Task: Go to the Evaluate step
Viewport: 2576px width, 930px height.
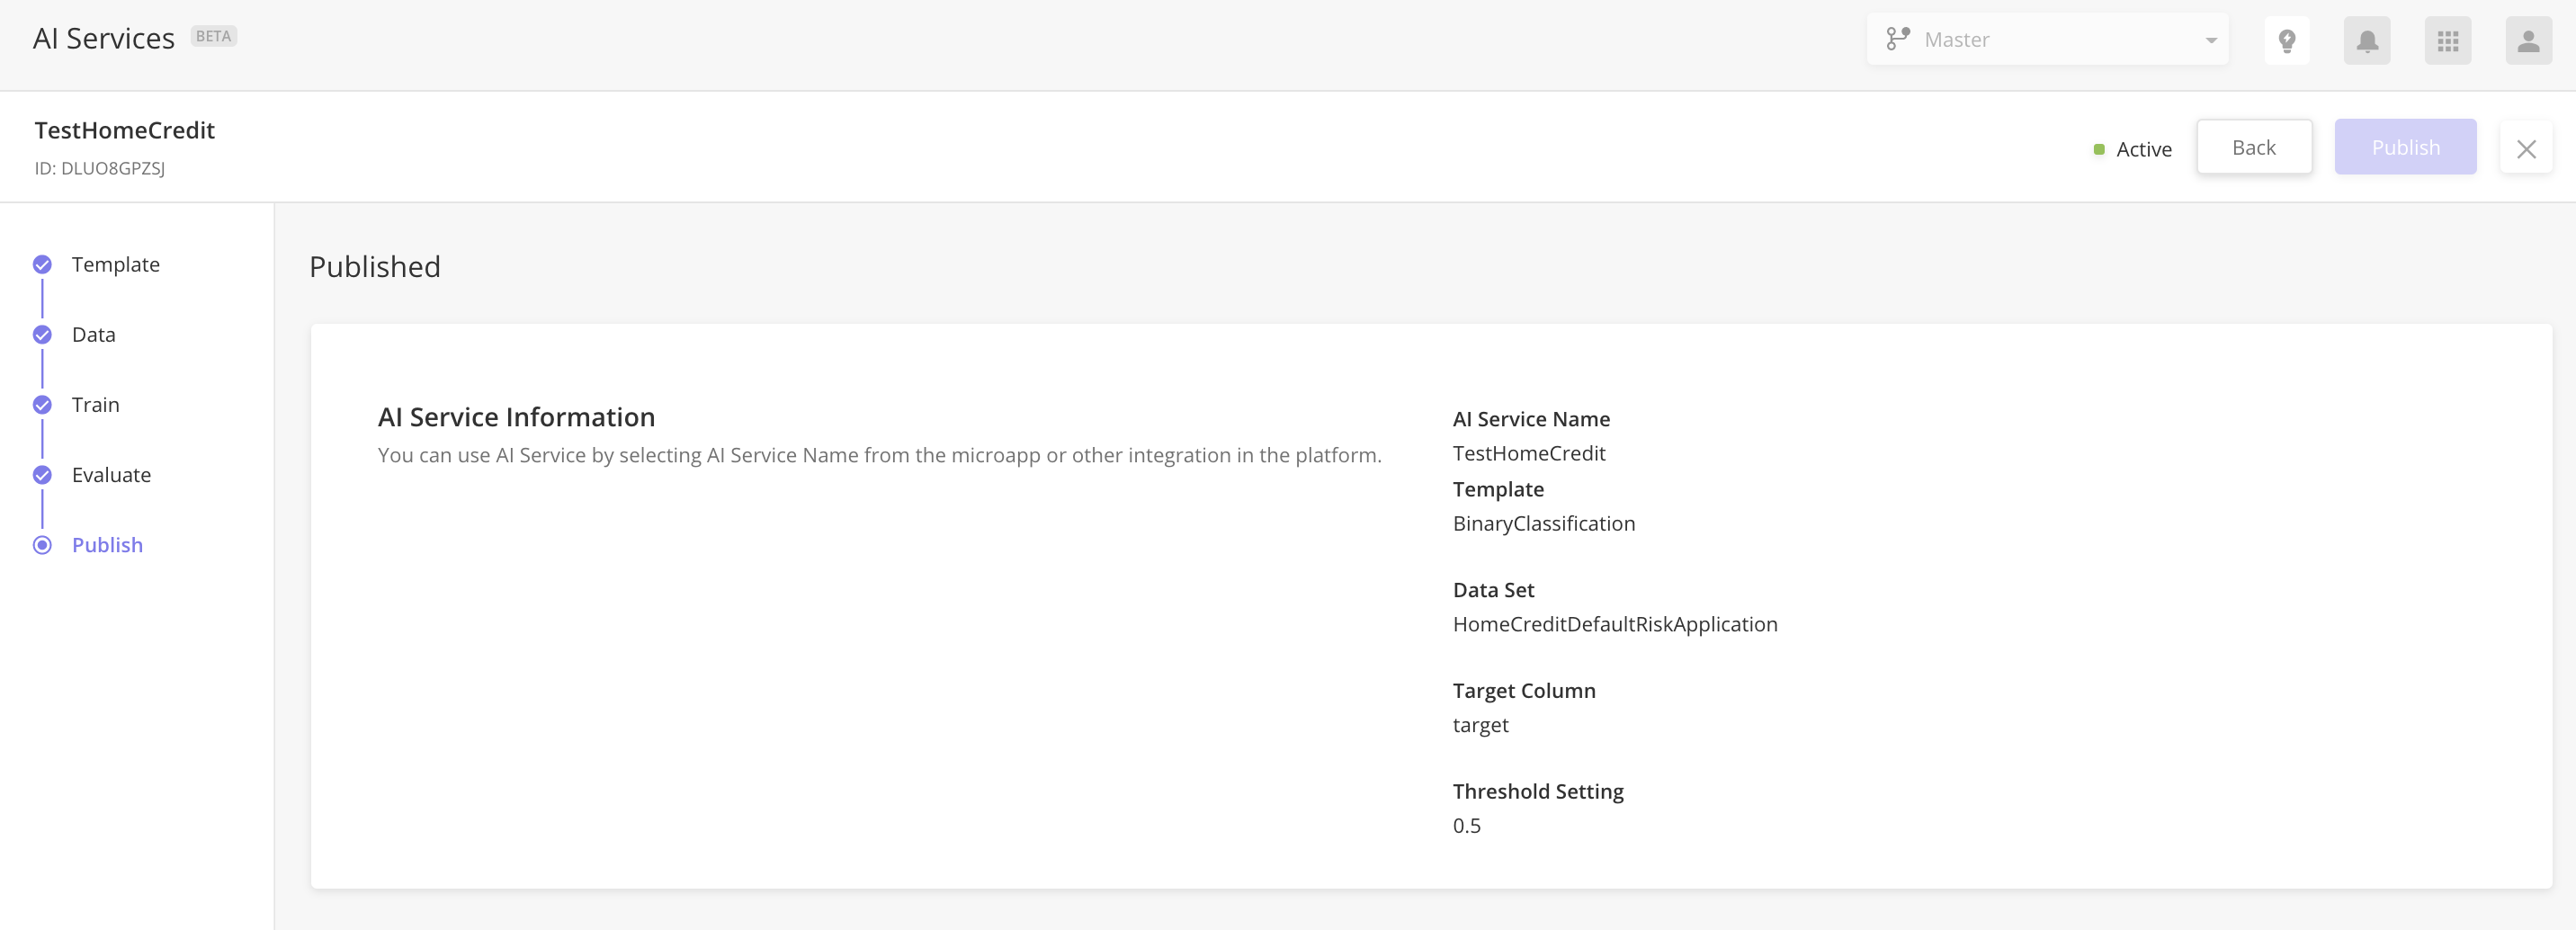Action: pyautogui.click(x=111, y=474)
